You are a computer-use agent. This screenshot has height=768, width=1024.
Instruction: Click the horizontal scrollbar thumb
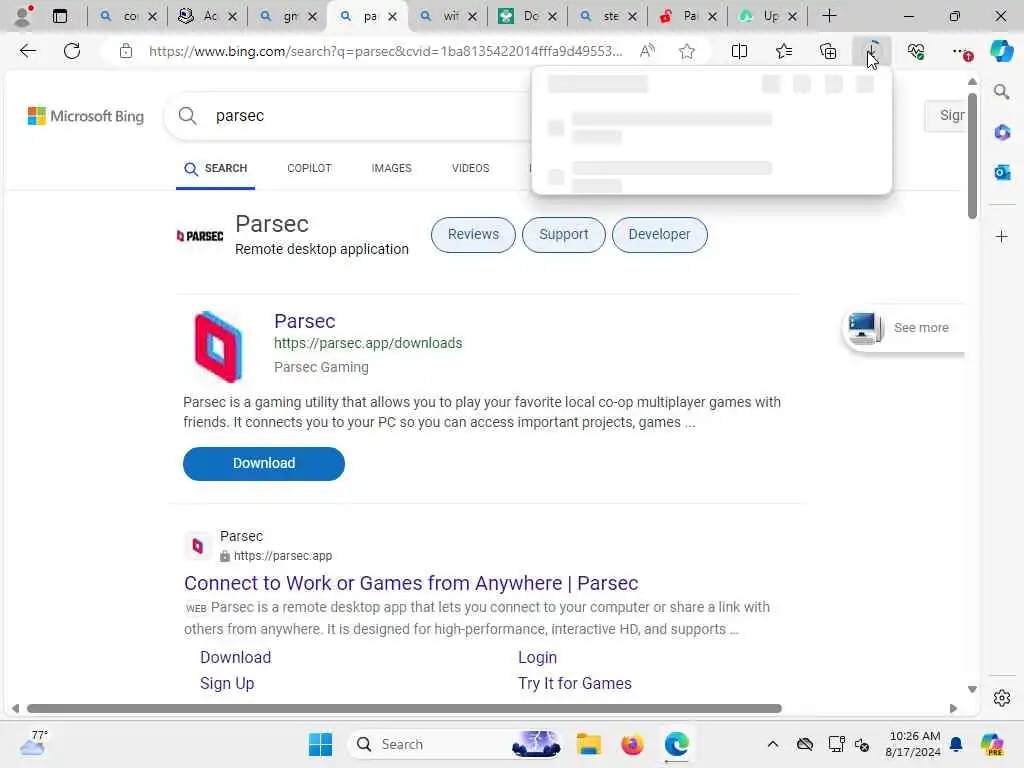click(x=404, y=708)
